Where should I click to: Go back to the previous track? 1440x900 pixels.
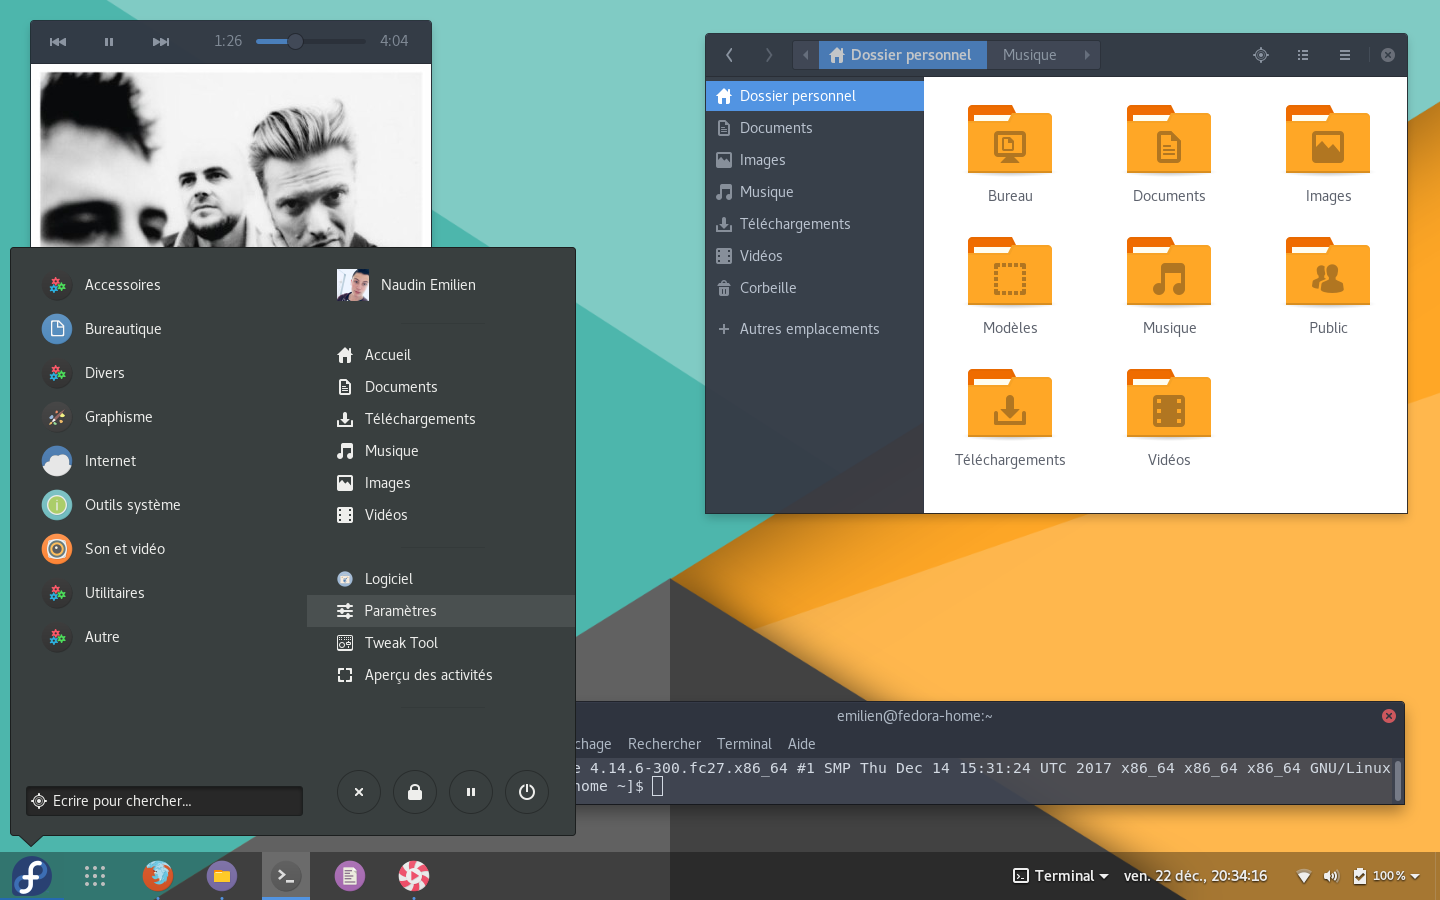pyautogui.click(x=58, y=42)
